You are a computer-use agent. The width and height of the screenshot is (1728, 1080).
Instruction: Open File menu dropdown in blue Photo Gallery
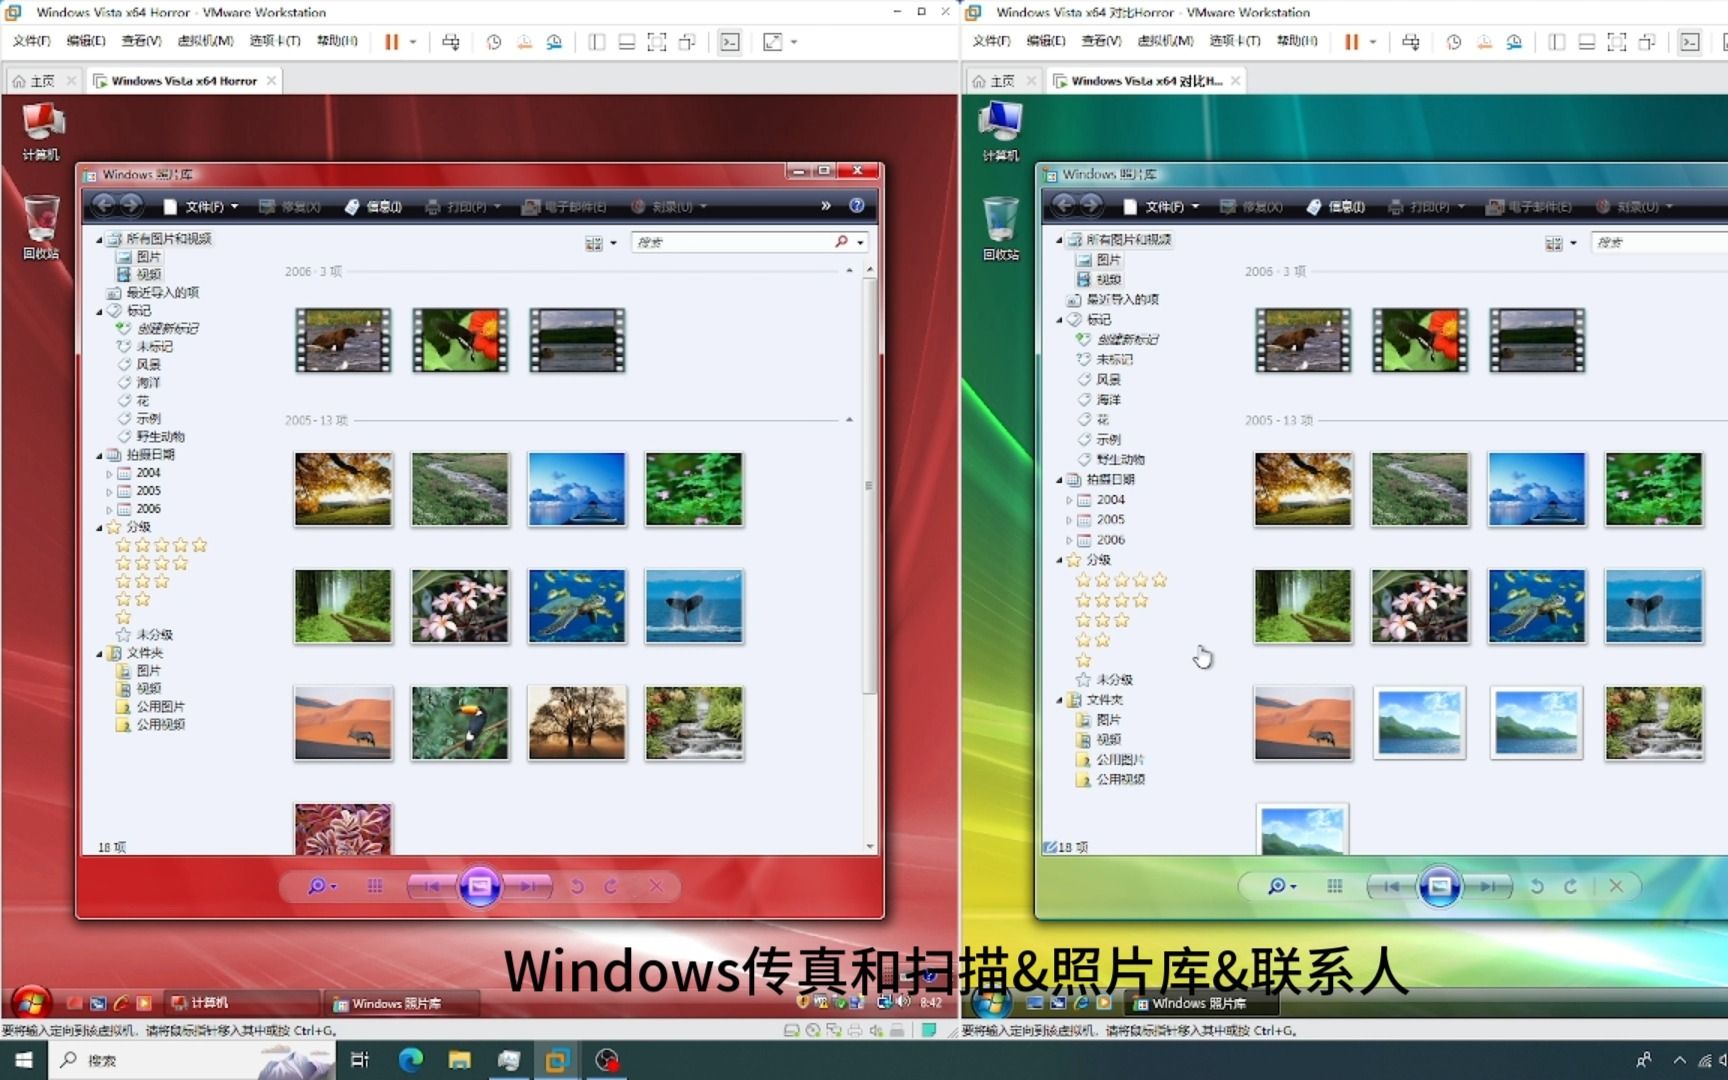tap(1163, 207)
